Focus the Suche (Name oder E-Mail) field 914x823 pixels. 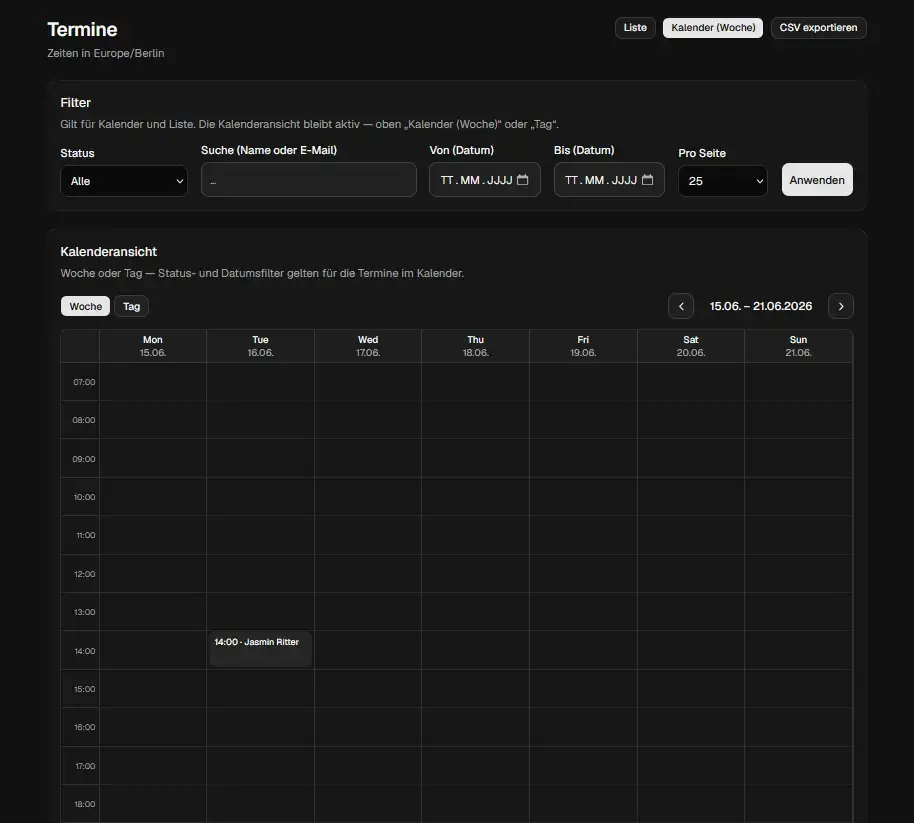click(308, 180)
